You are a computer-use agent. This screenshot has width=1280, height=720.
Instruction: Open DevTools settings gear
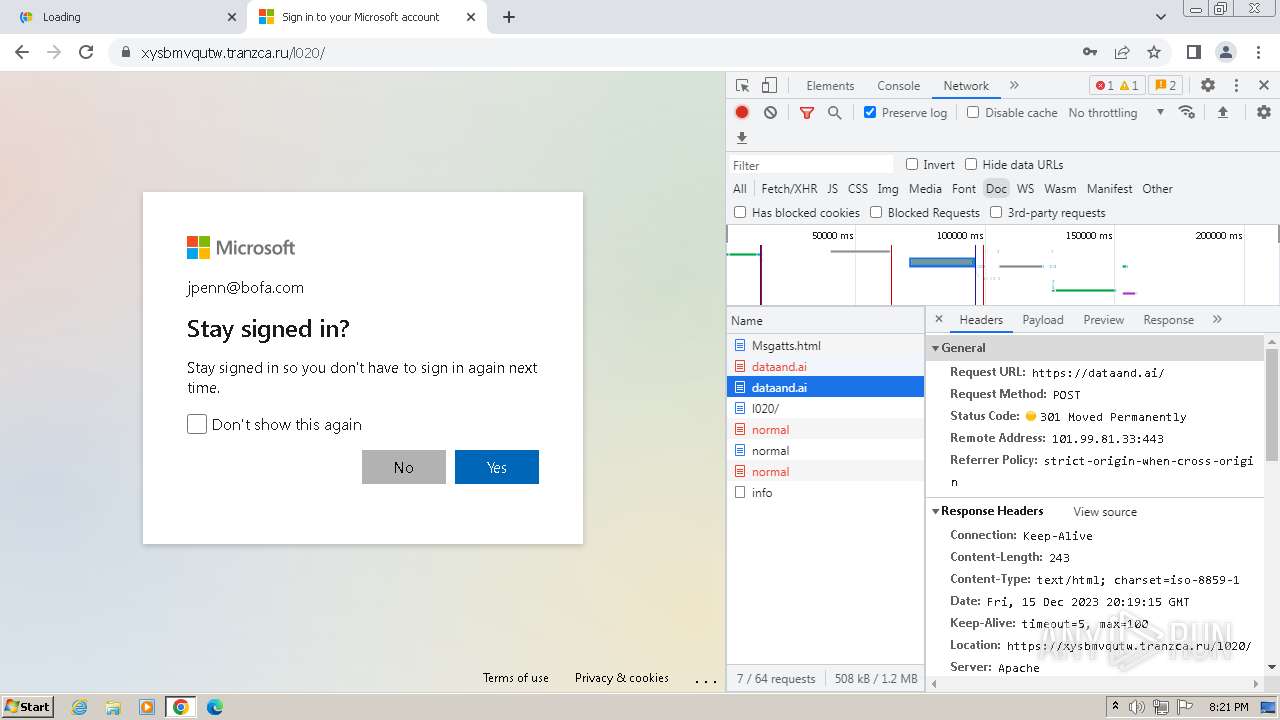click(x=1208, y=86)
